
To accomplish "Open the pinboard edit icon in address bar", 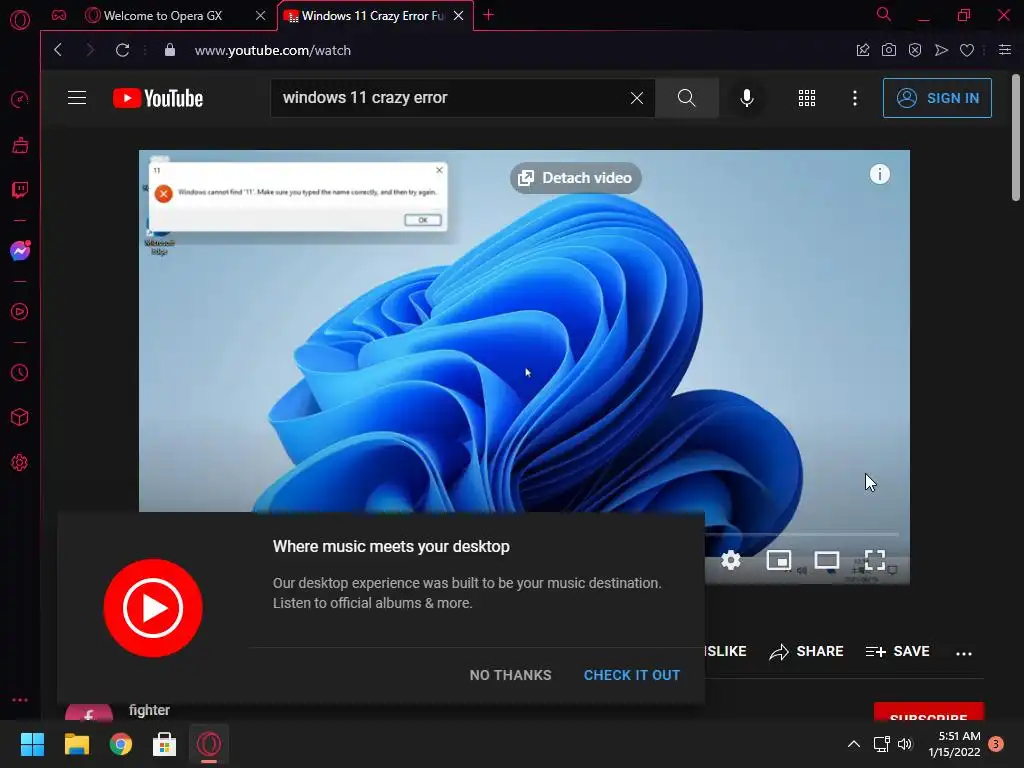I will tap(863, 50).
